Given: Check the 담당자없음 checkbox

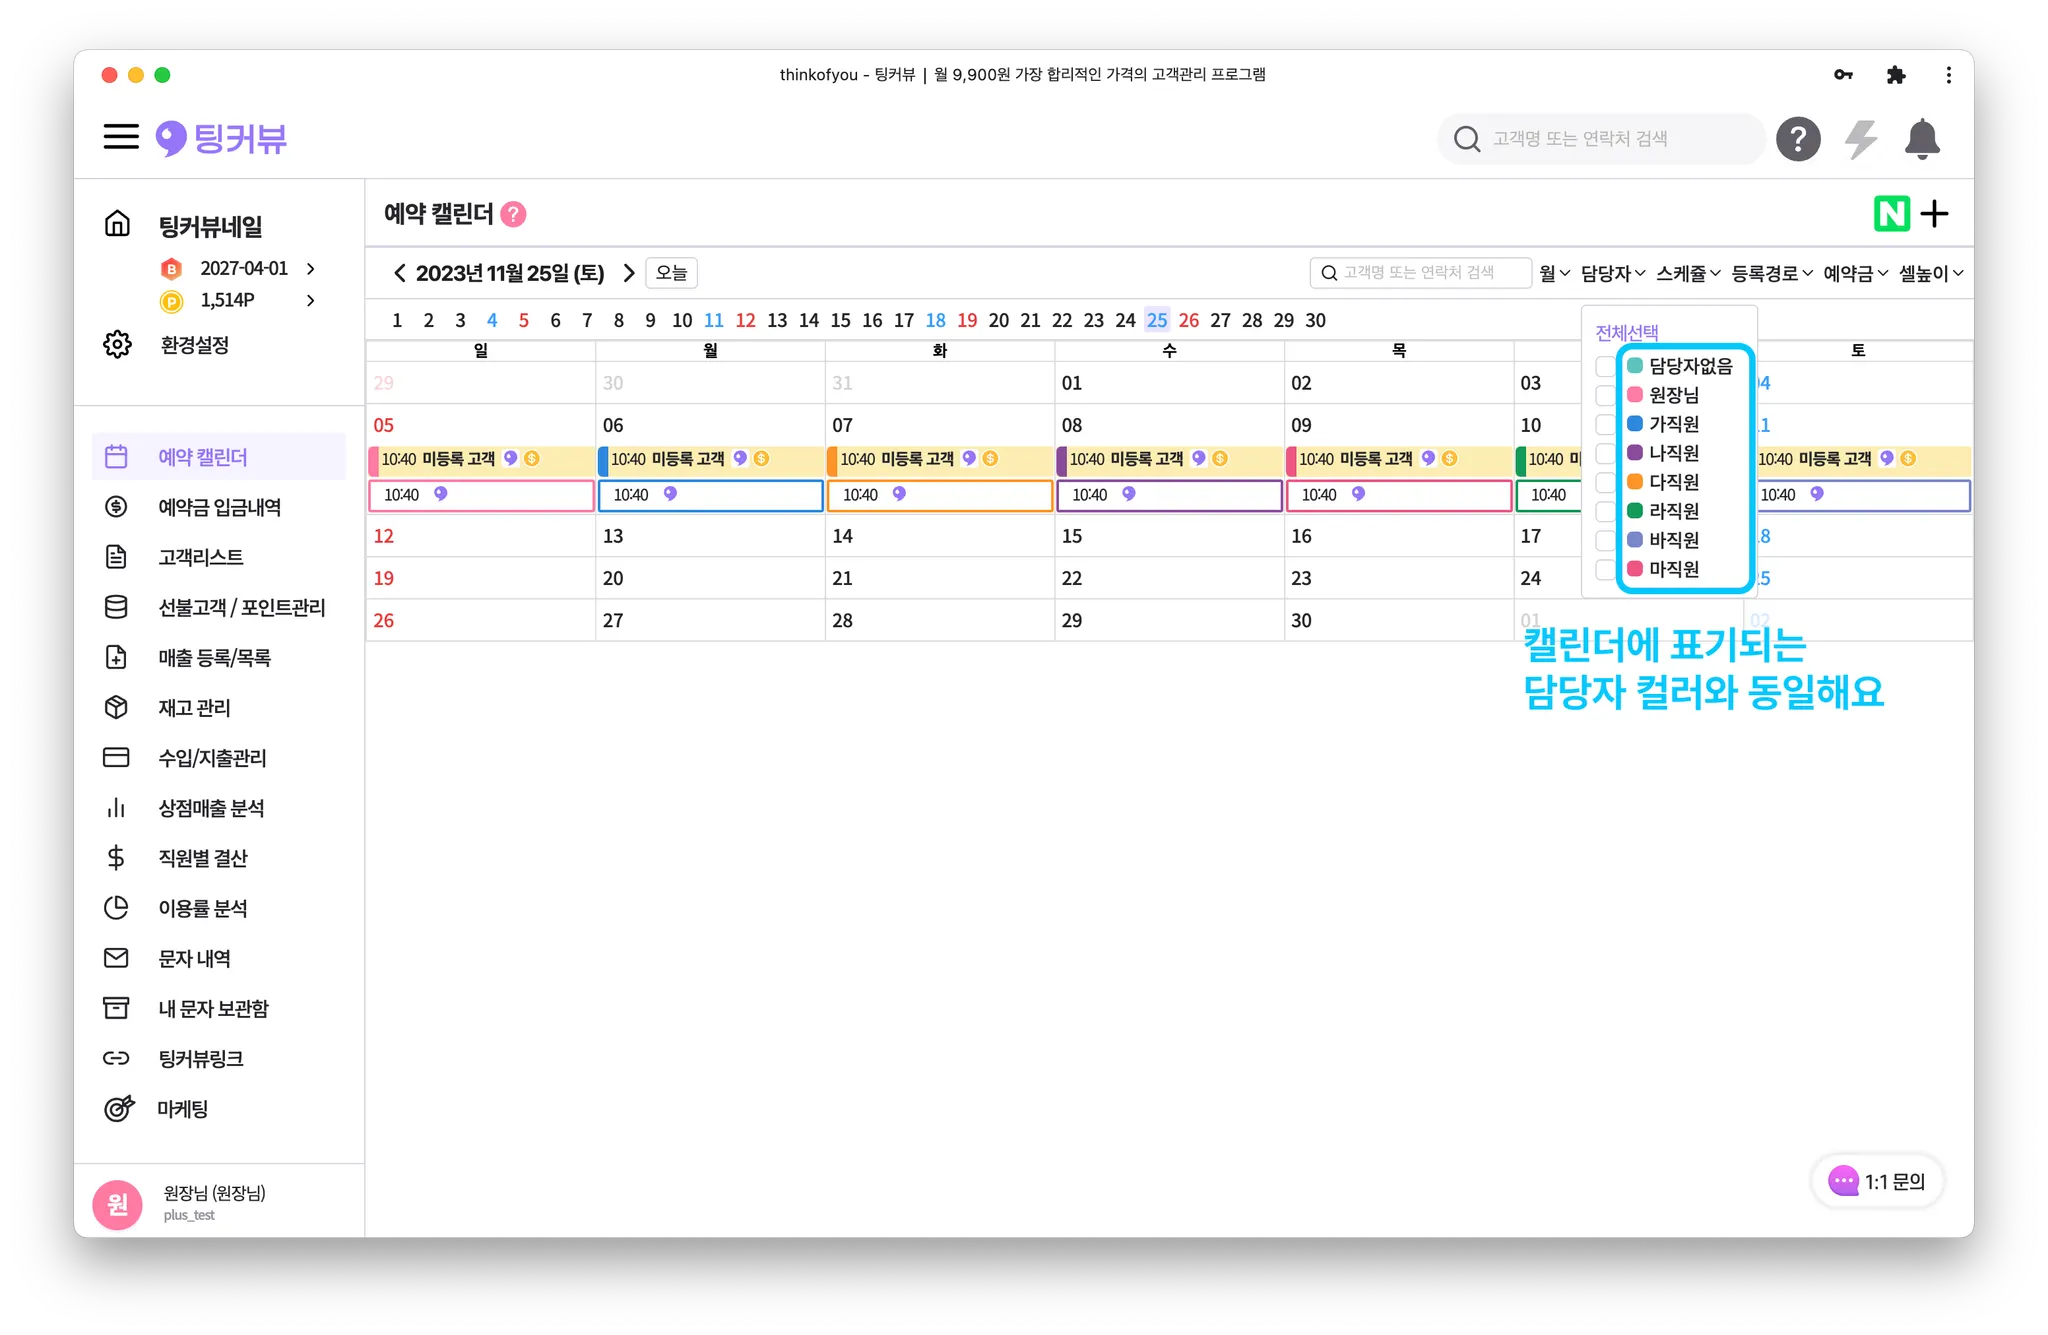Looking at the screenshot, I should (x=1604, y=366).
